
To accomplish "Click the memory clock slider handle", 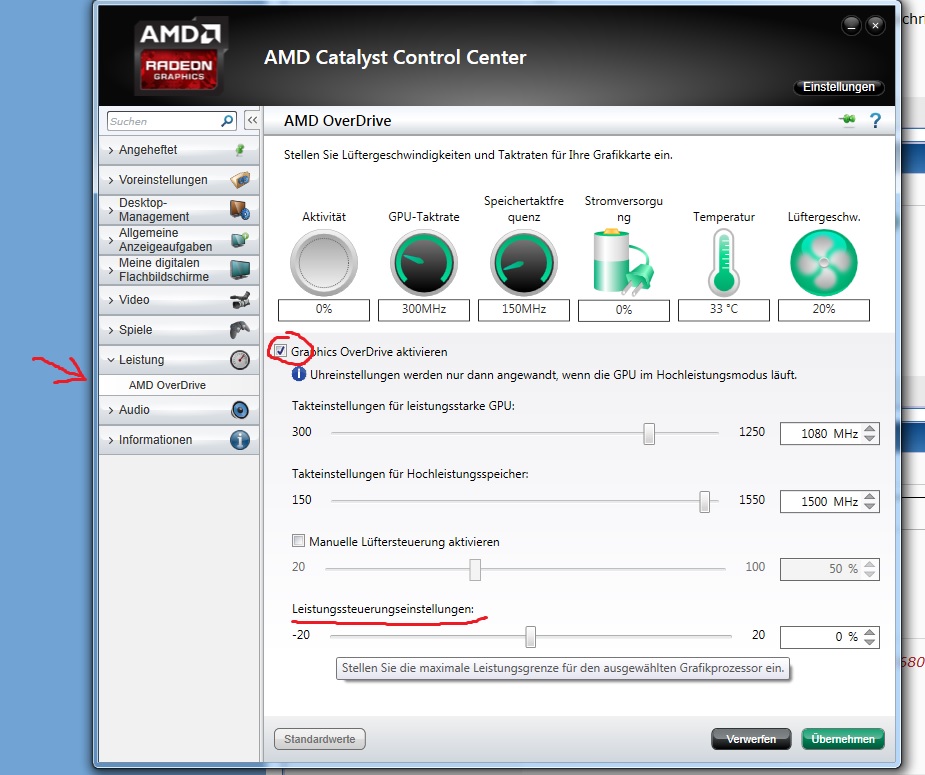I will pyautogui.click(x=704, y=501).
